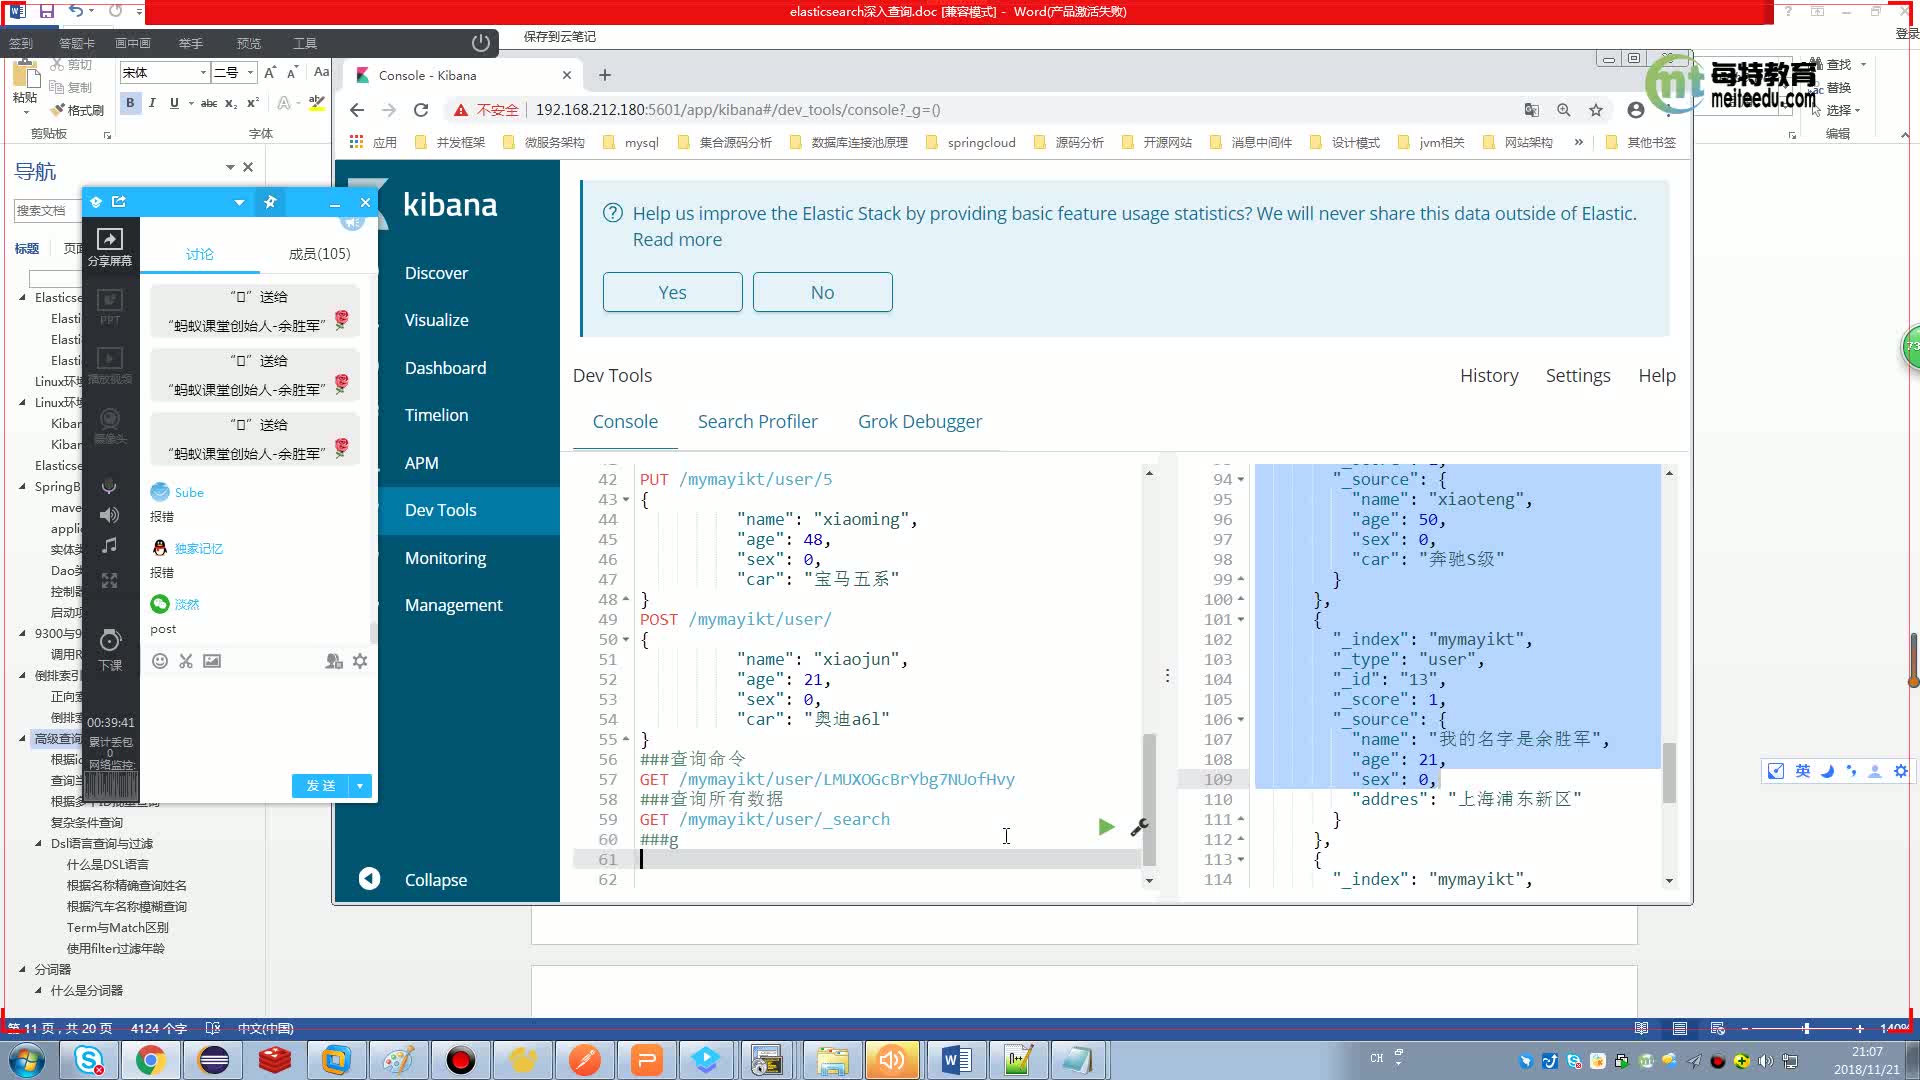The height and width of the screenshot is (1080, 1920).
Task: Open the wrench options in Kibana console
Action: (1139, 827)
